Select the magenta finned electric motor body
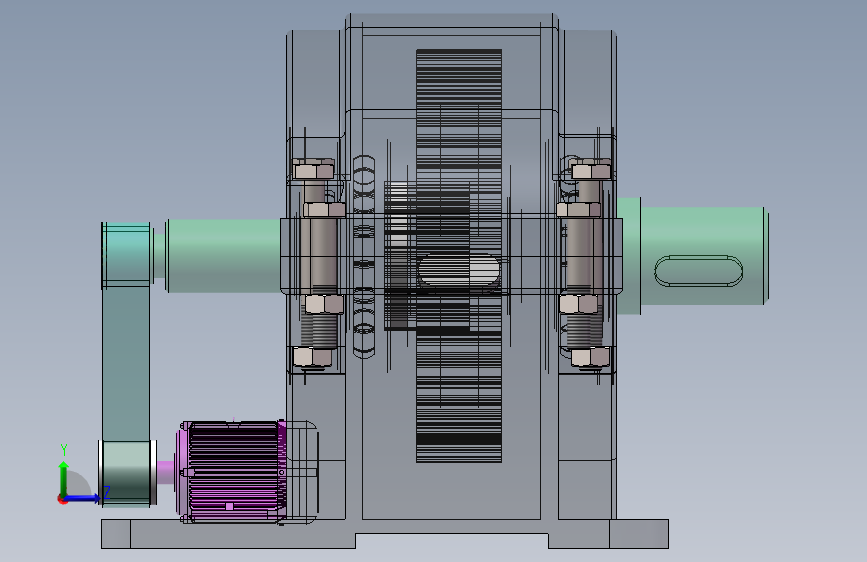The width and height of the screenshot is (867, 562). [232, 472]
